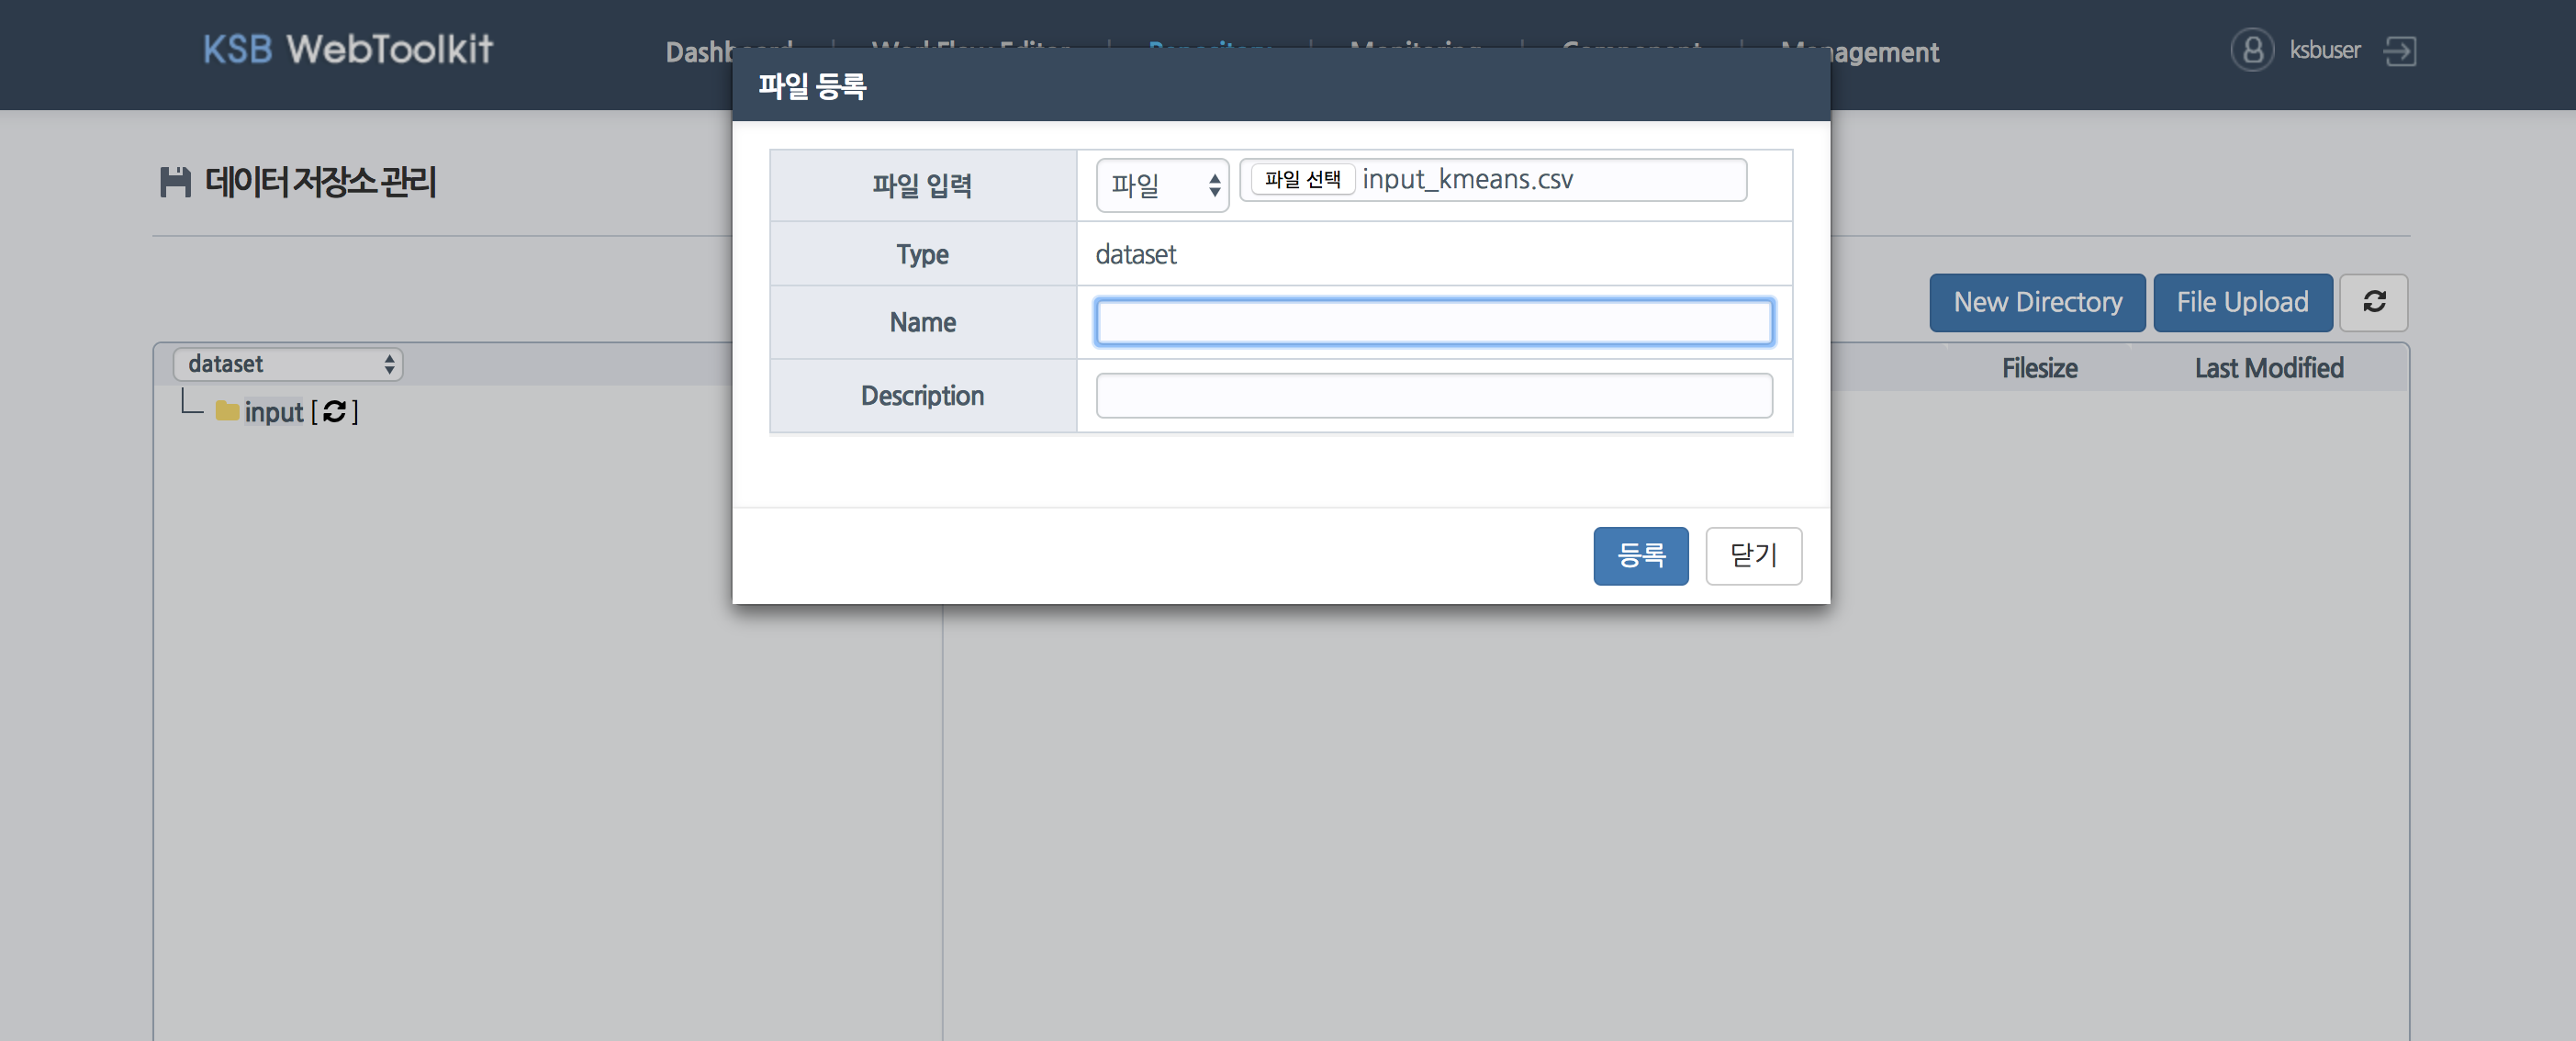Click the Last Modified column header
The width and height of the screenshot is (2576, 1041).
(2269, 368)
